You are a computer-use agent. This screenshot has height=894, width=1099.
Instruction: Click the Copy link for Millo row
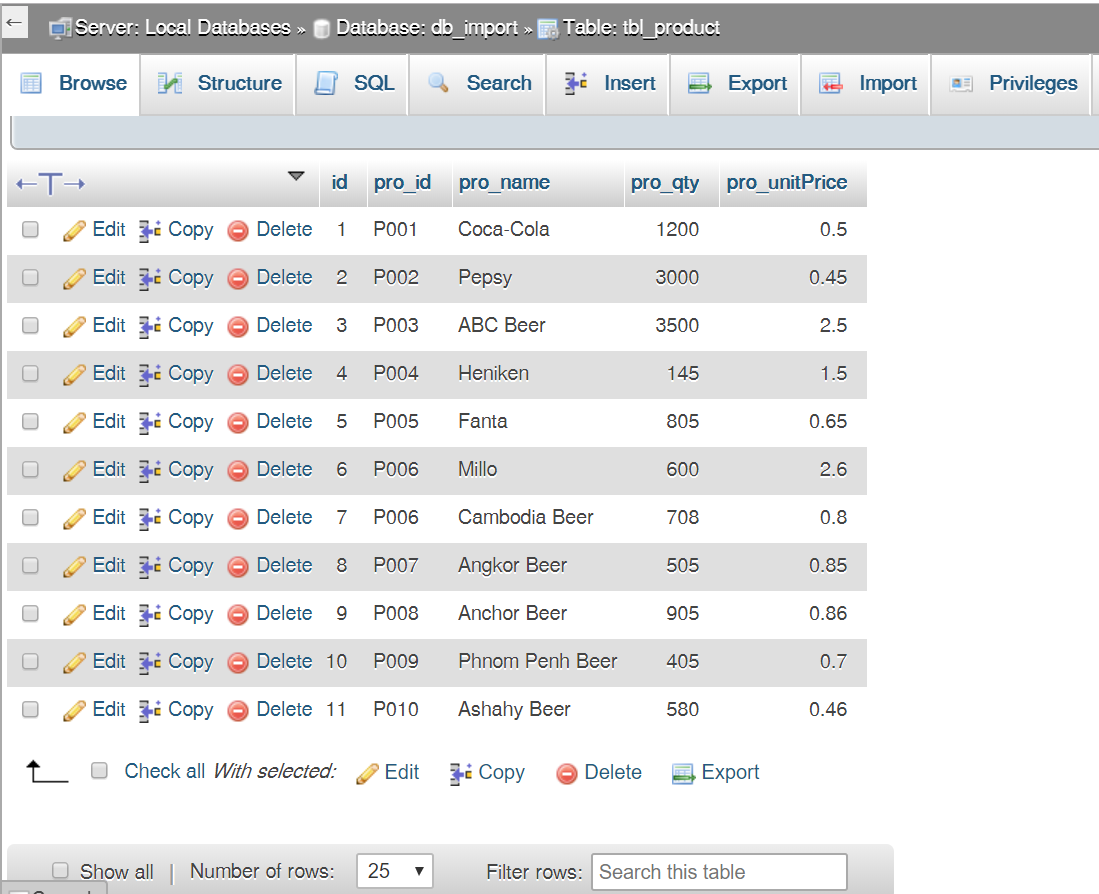pos(191,470)
